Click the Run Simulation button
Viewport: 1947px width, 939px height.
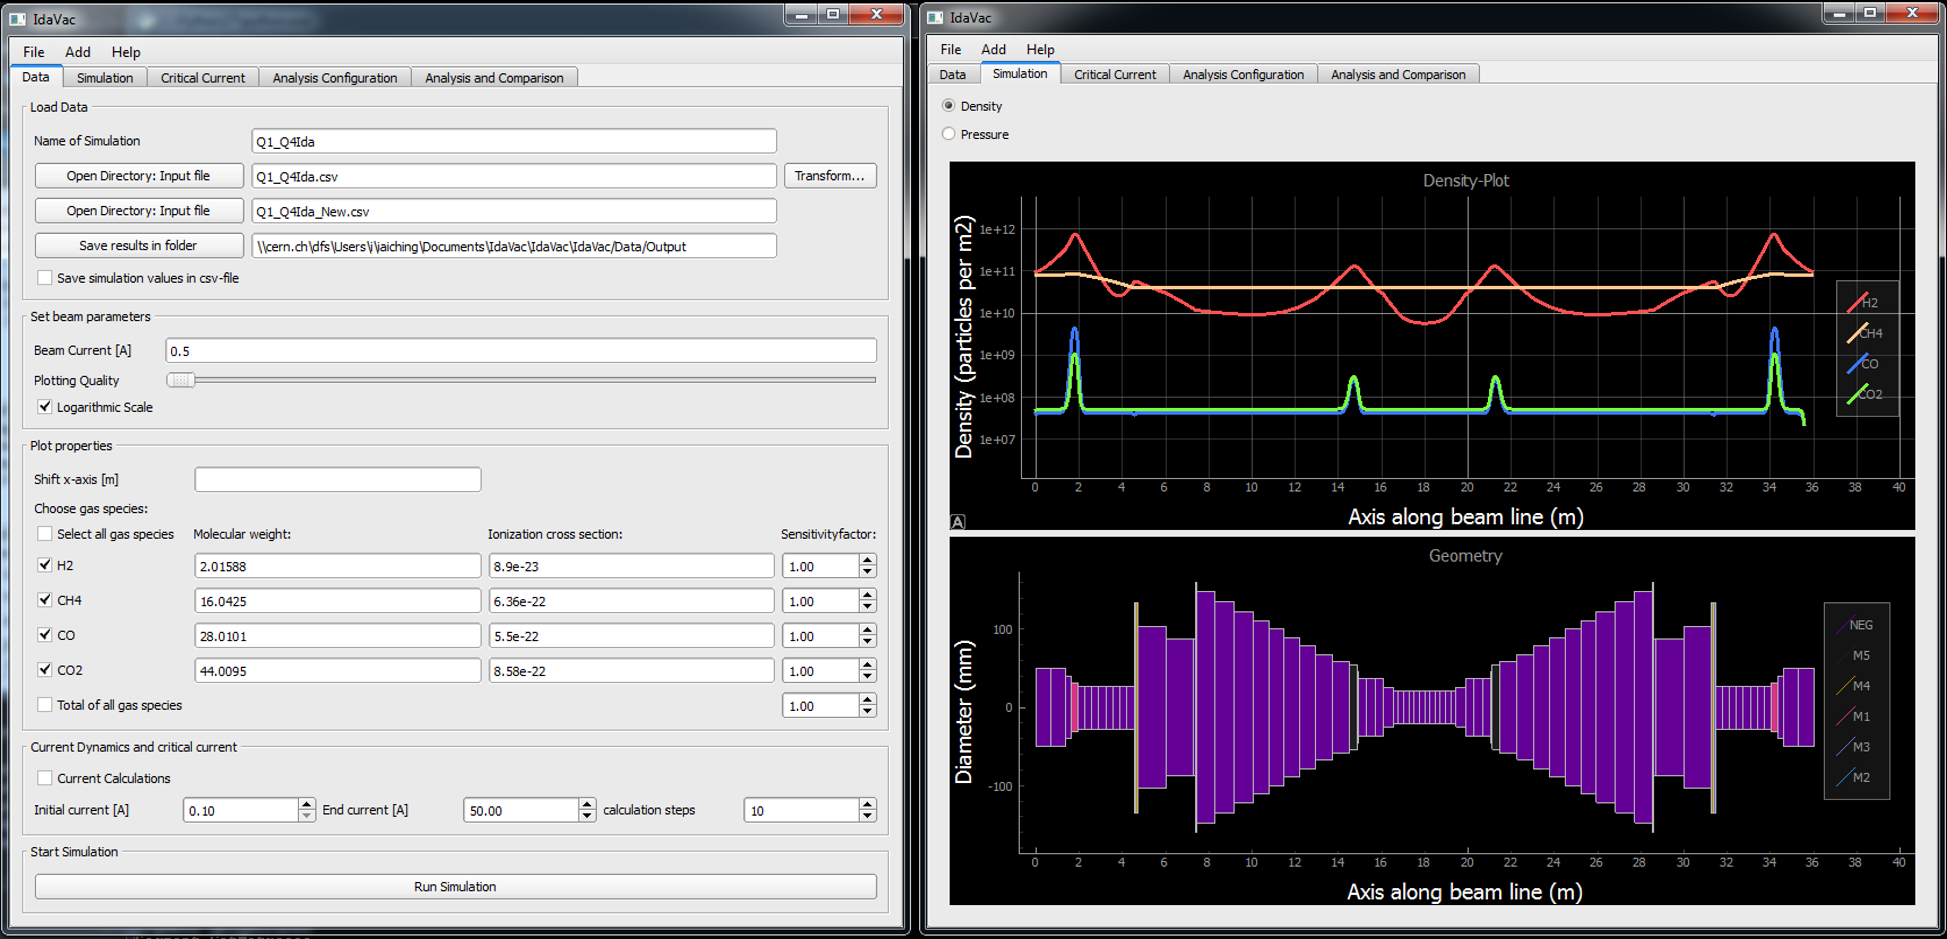coord(455,887)
